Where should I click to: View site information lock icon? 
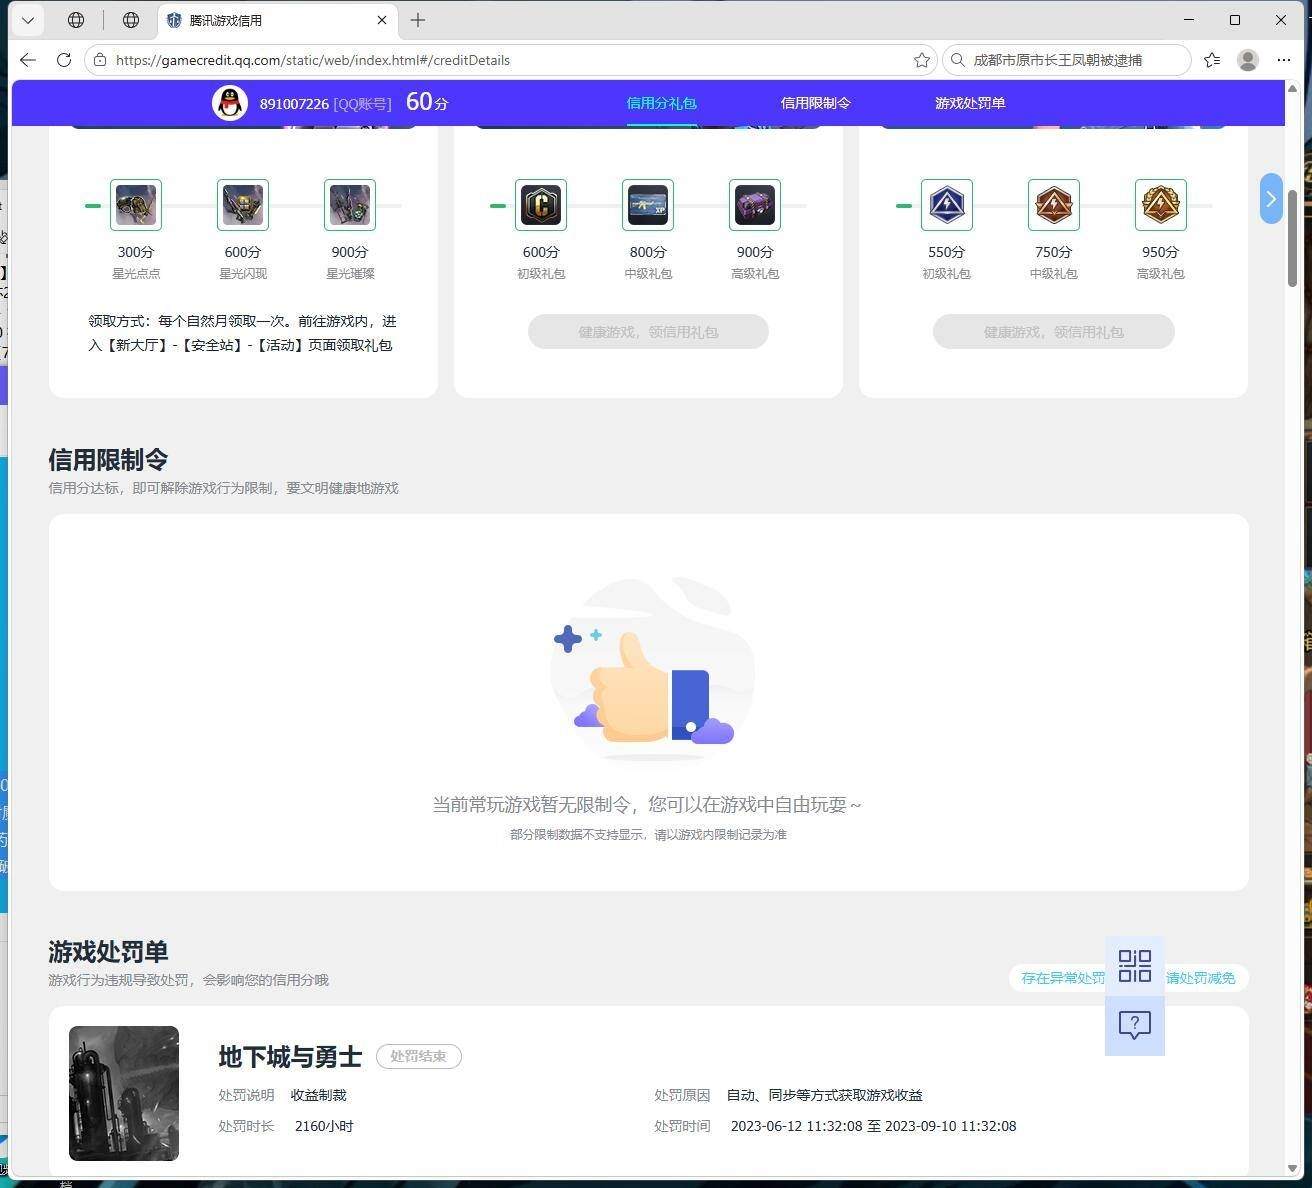pyautogui.click(x=100, y=60)
